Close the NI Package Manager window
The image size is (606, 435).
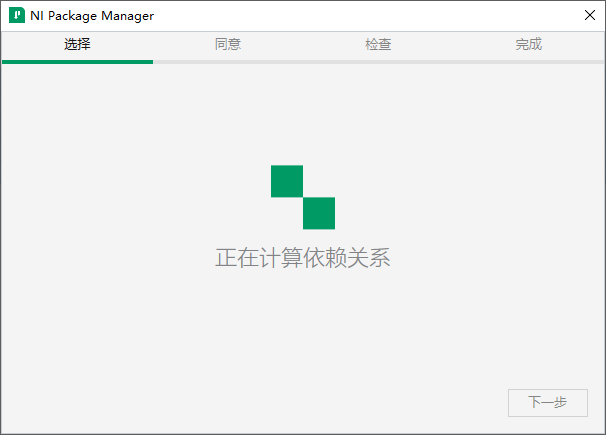(589, 16)
